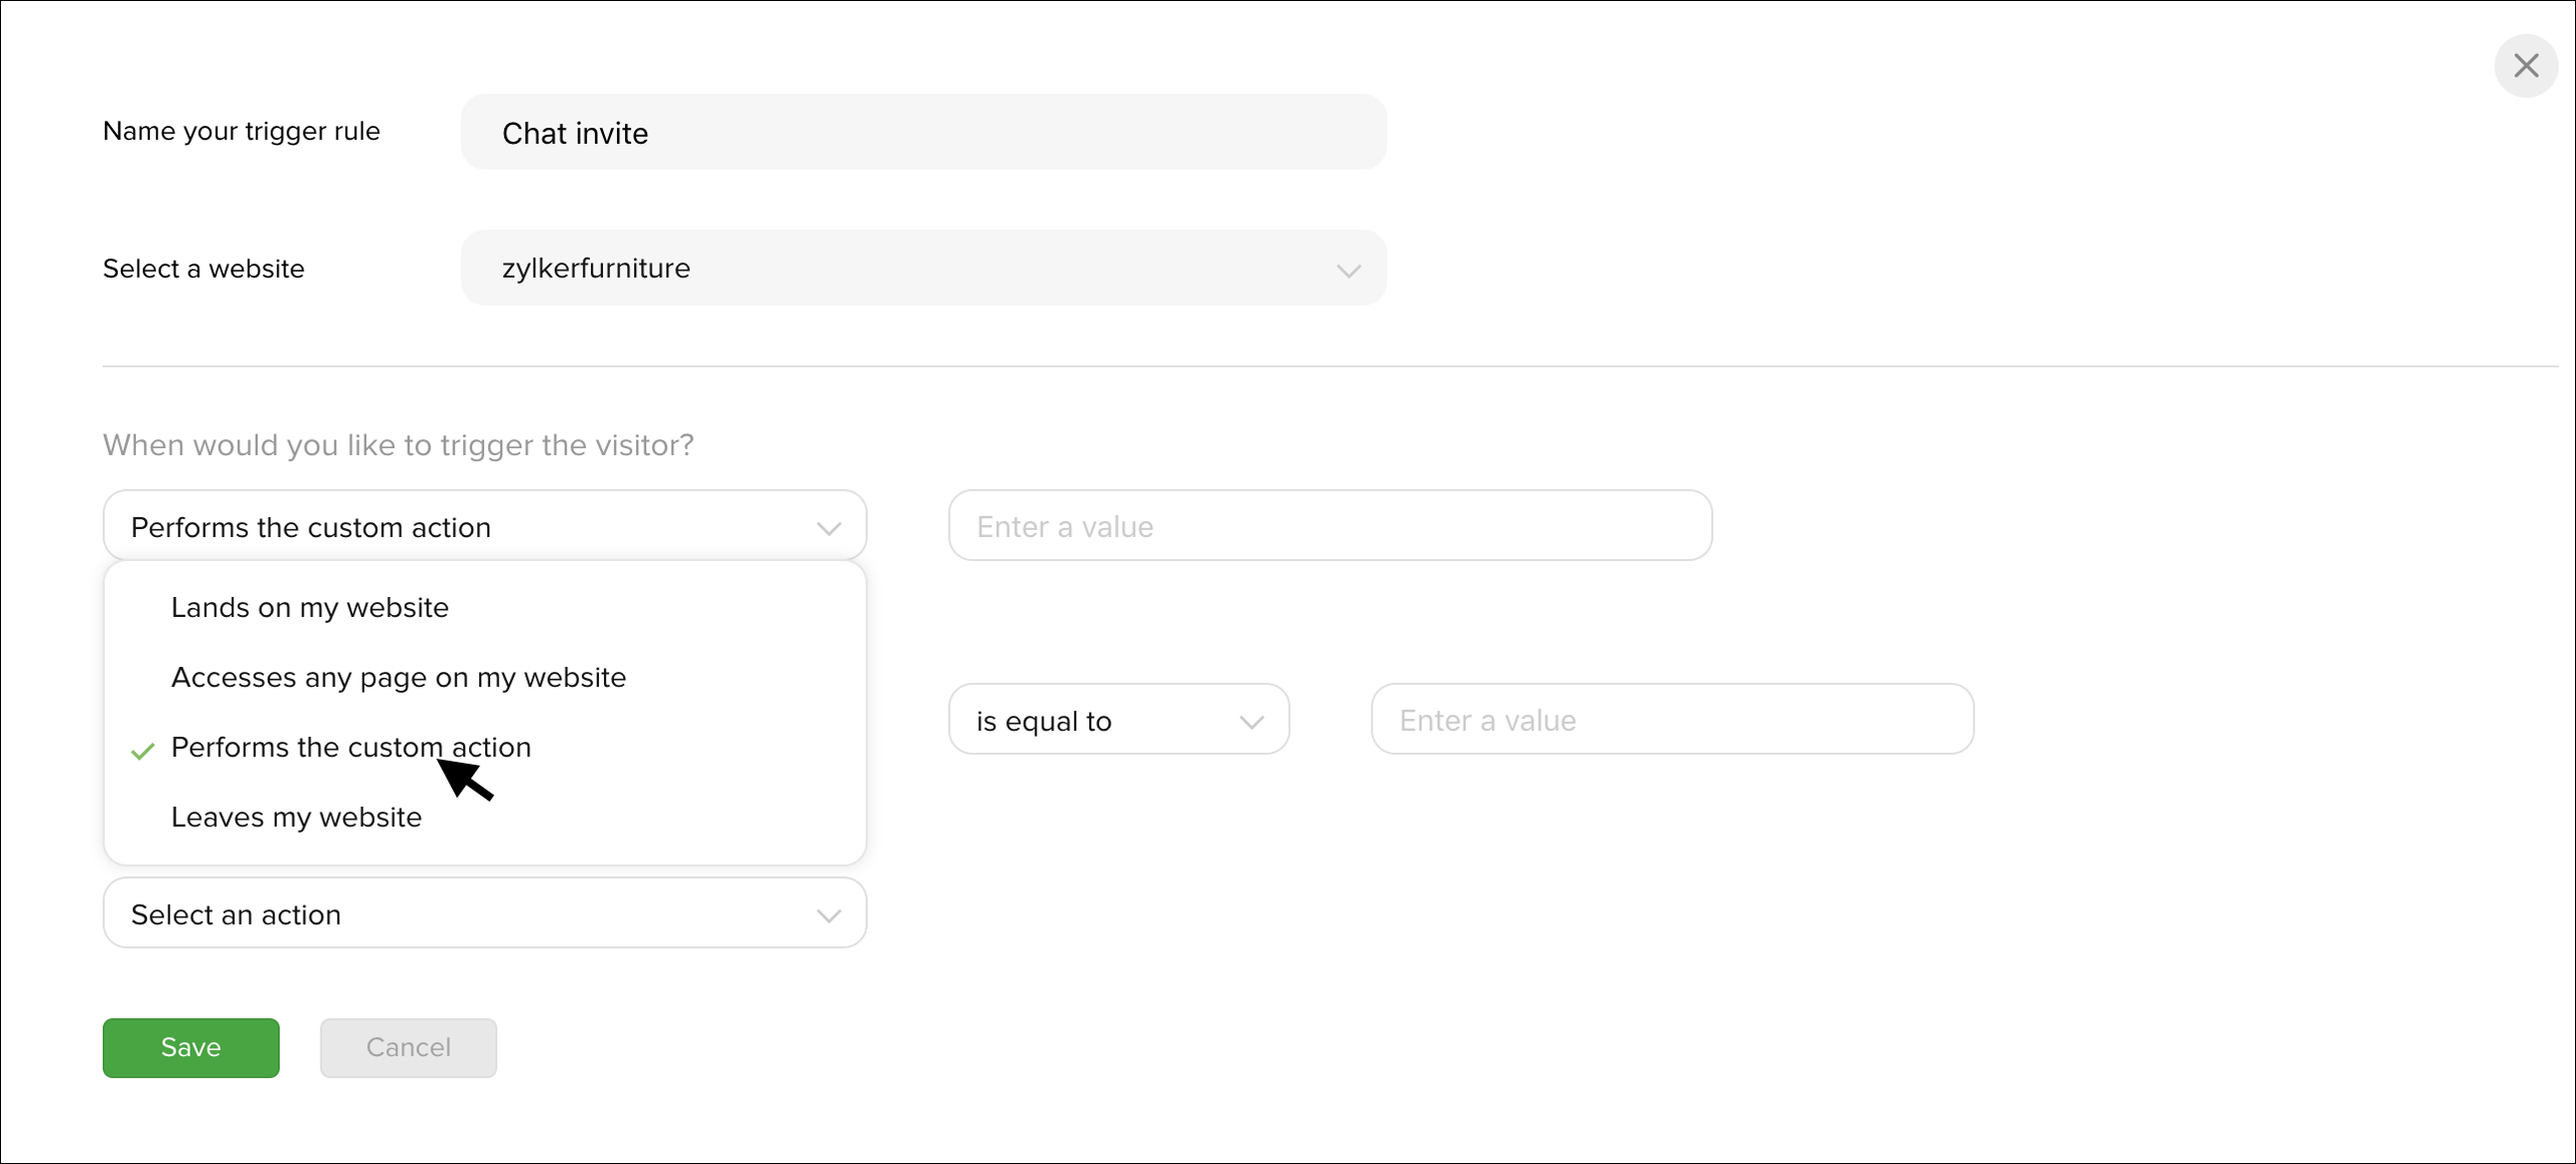The image size is (2576, 1164).
Task: Click chevron arrow in website selector
Action: click(x=1348, y=270)
